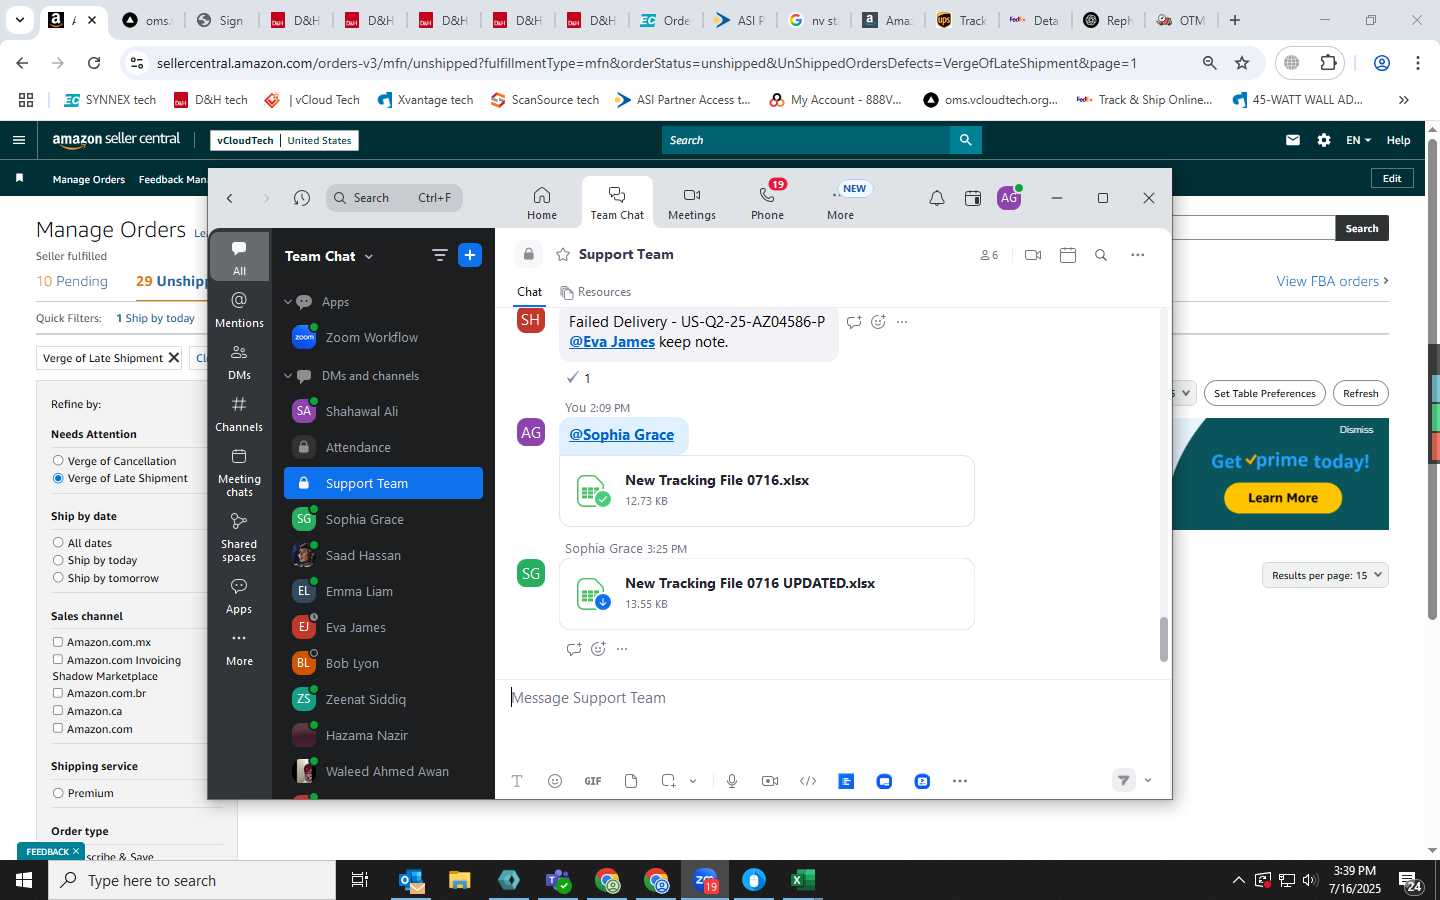The image size is (1440, 900).
Task: Search within Support Team chat
Action: tap(1101, 255)
